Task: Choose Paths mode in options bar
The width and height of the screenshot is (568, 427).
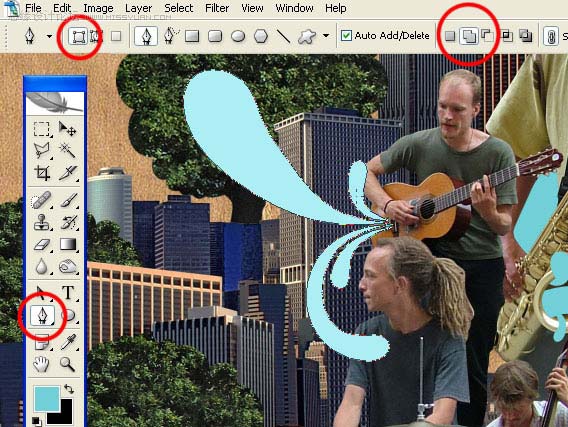Action: pos(96,36)
